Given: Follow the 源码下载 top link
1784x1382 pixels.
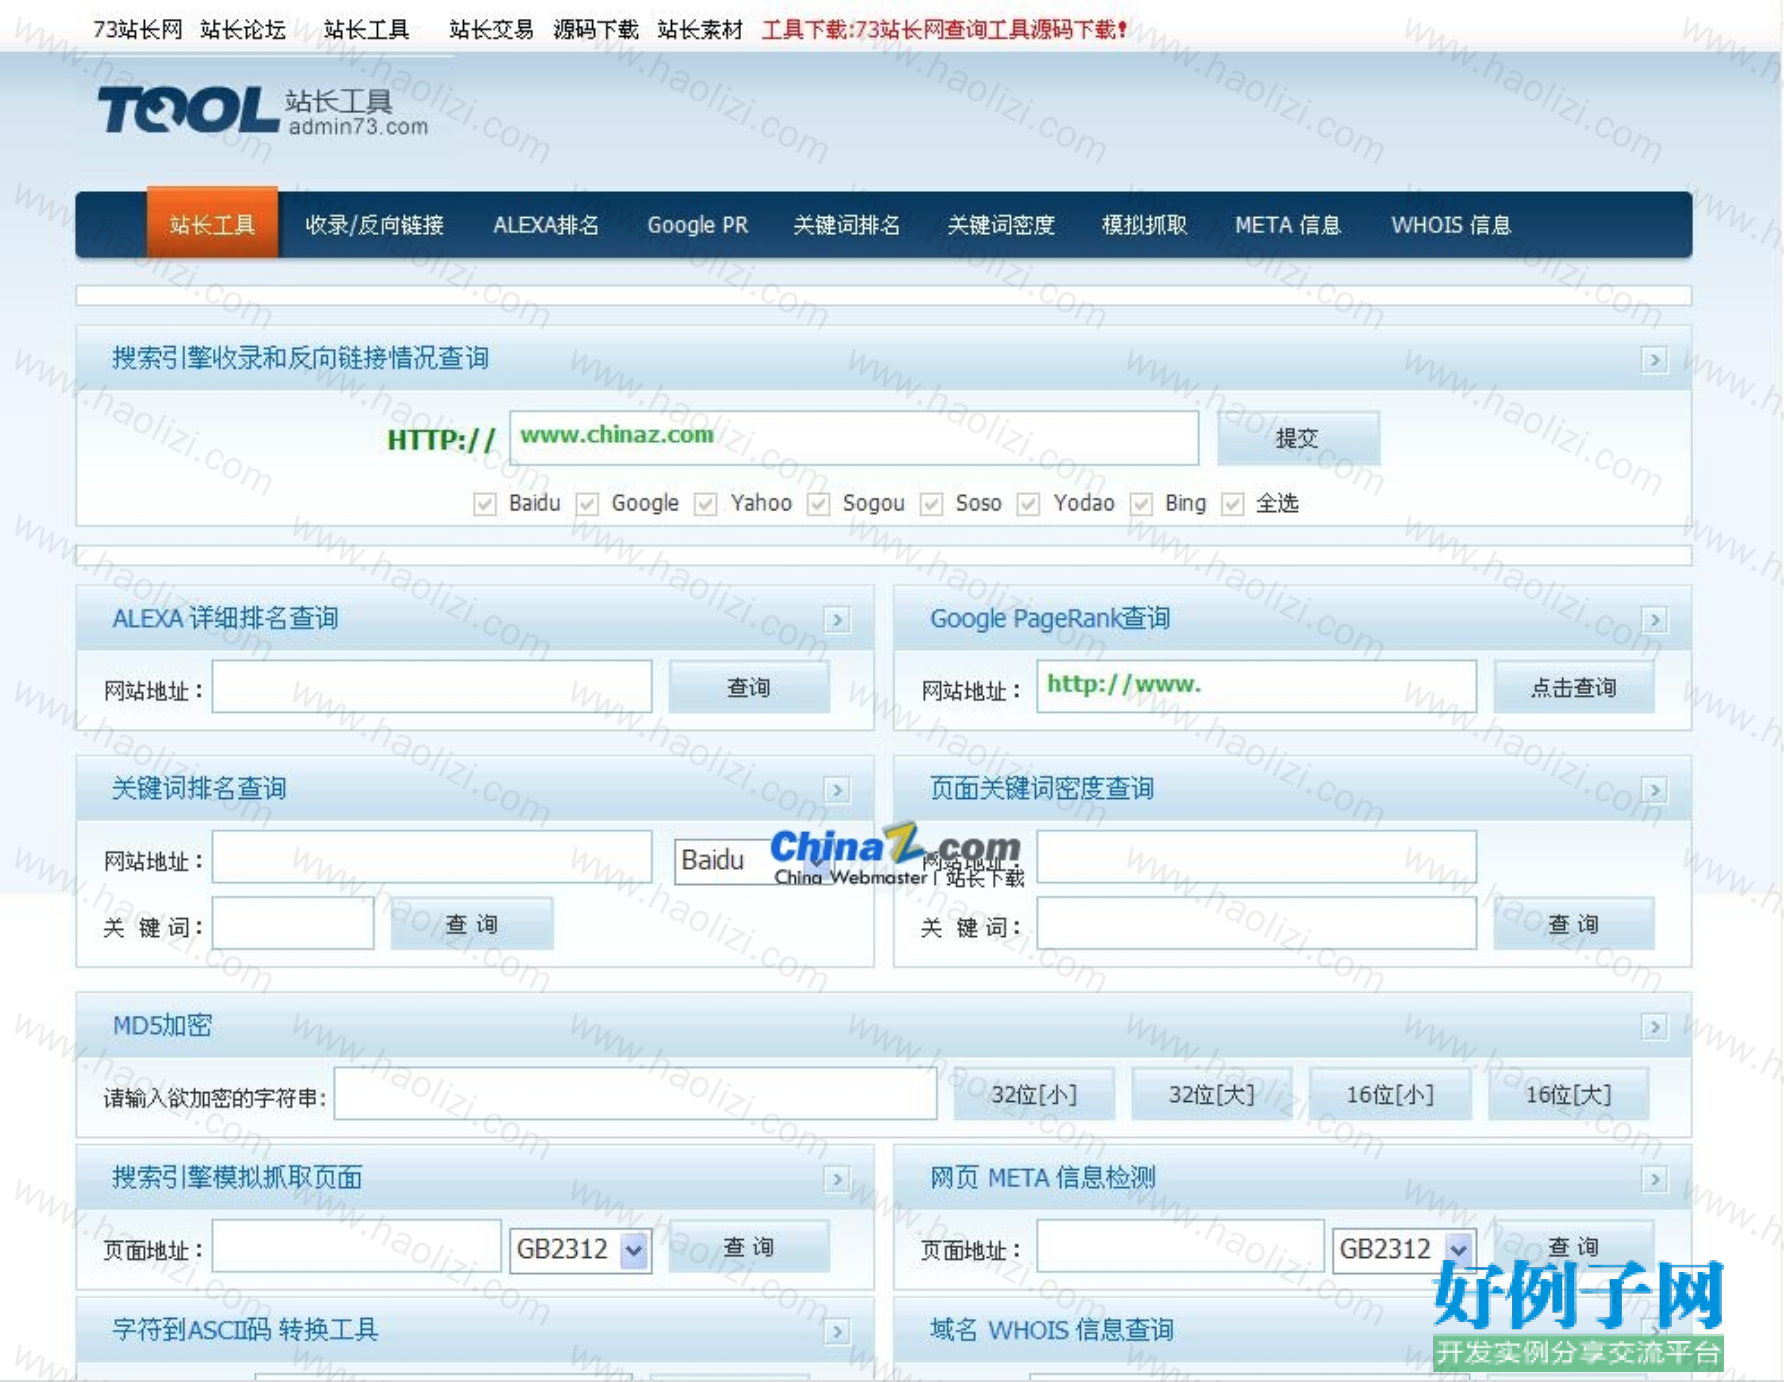Looking at the screenshot, I should coord(596,29).
